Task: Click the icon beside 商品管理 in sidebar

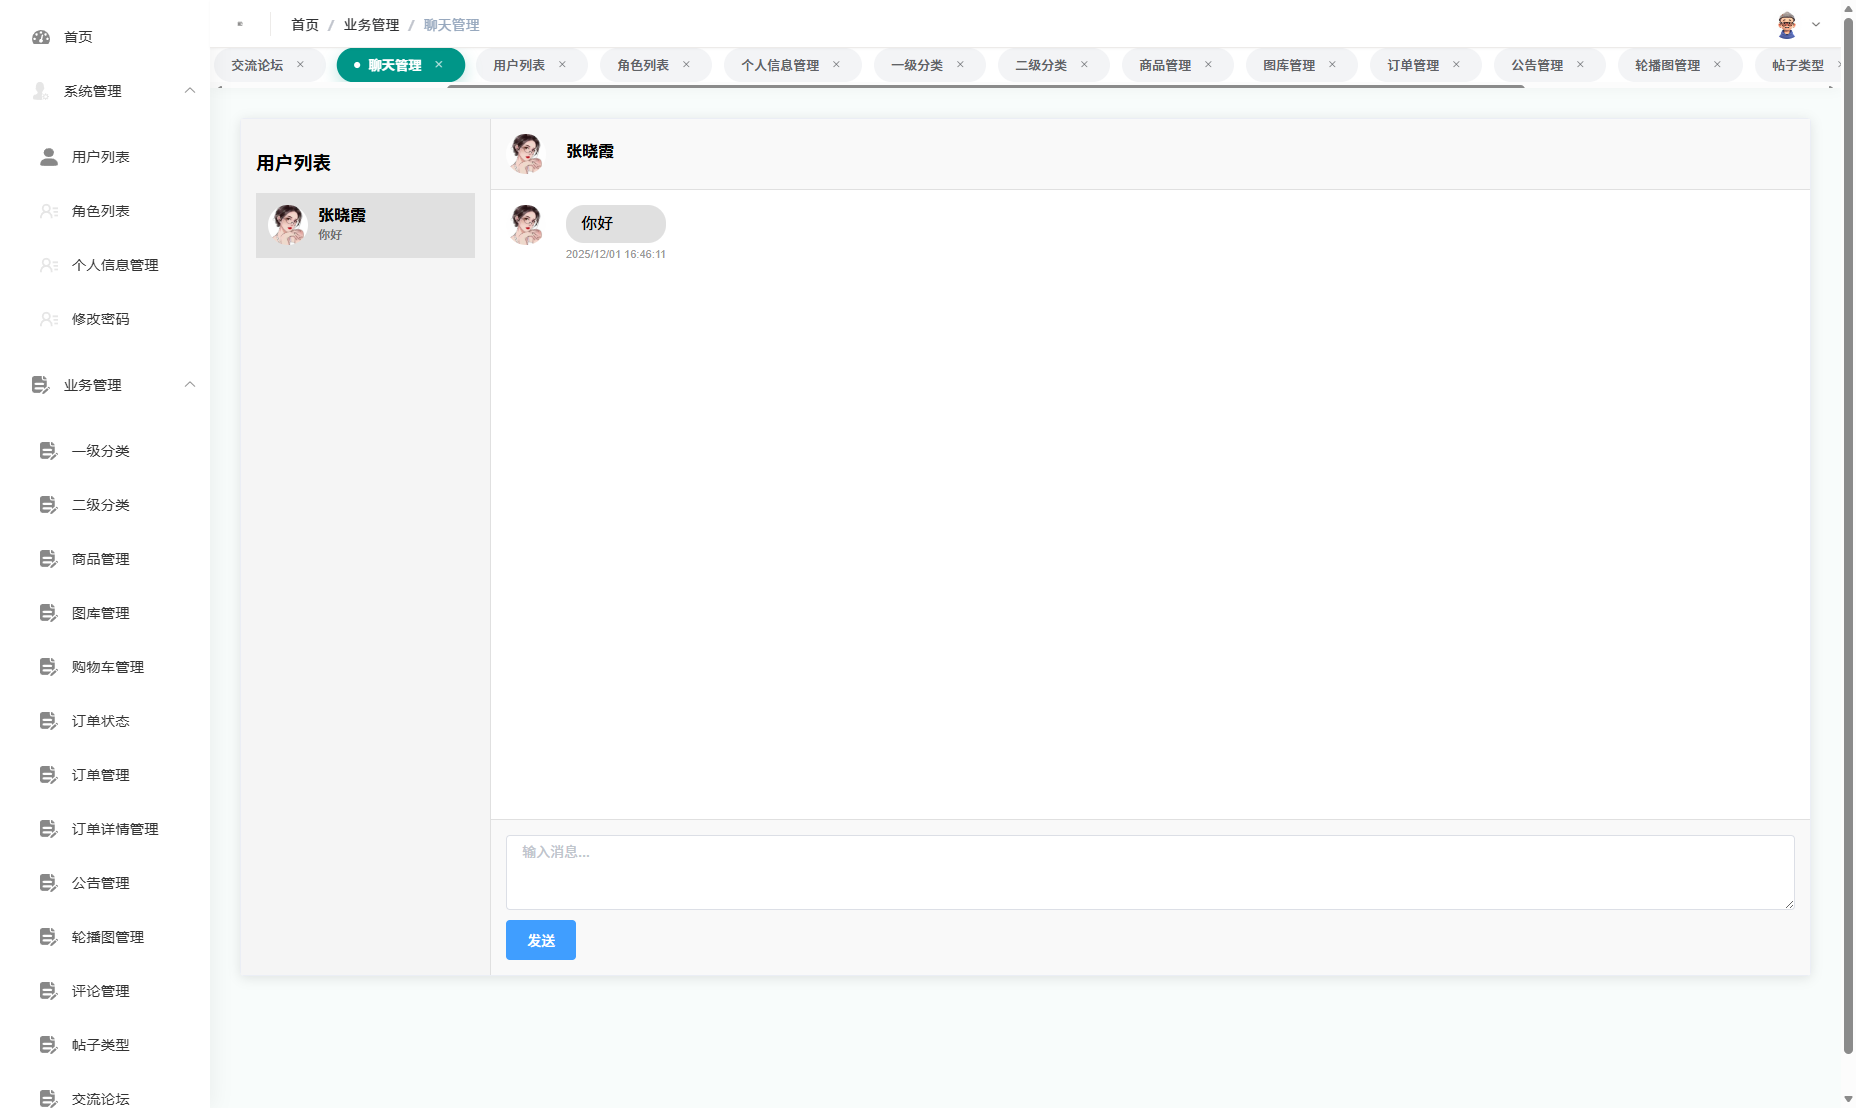Action: [49, 559]
